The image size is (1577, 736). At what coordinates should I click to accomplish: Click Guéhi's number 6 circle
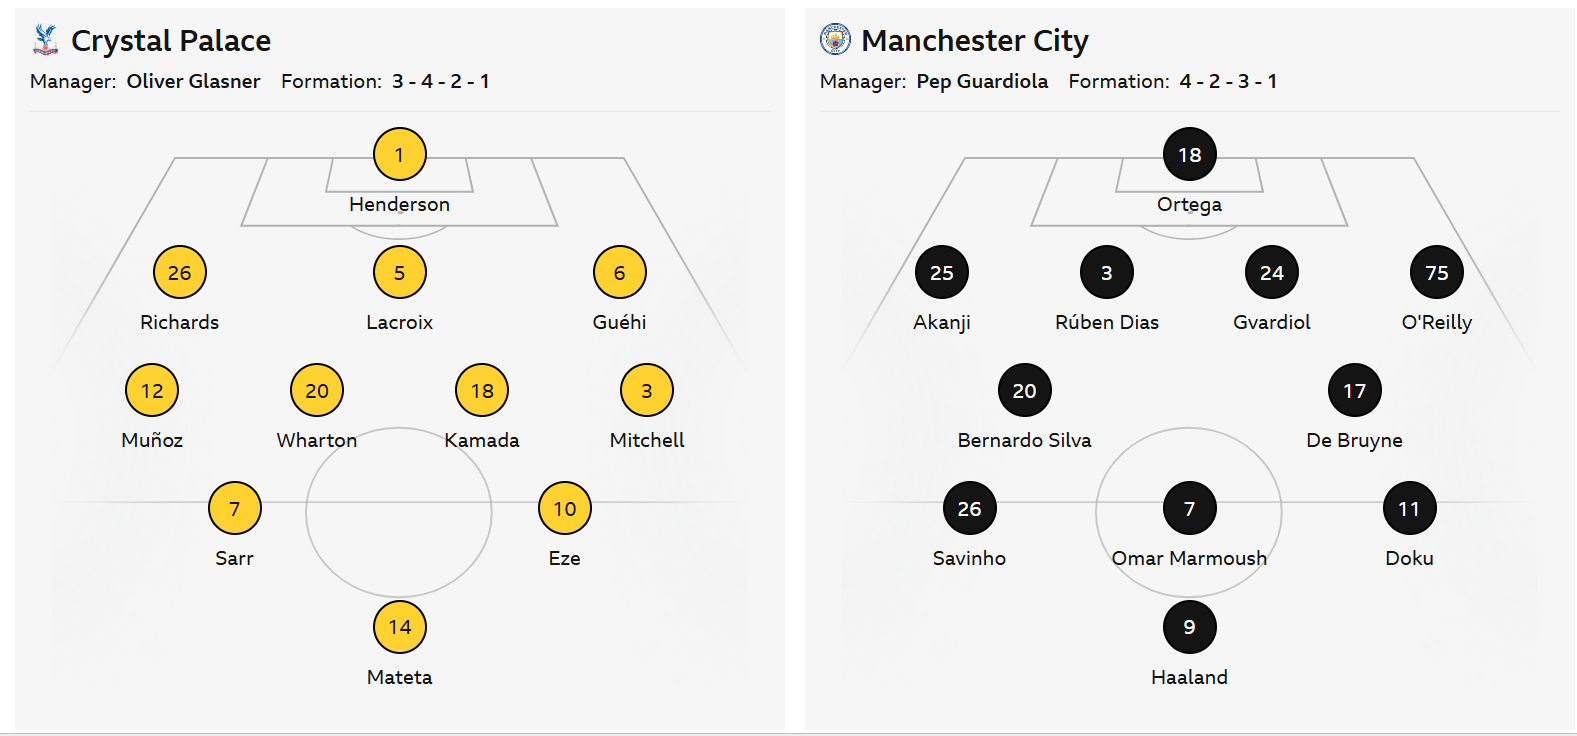(620, 273)
